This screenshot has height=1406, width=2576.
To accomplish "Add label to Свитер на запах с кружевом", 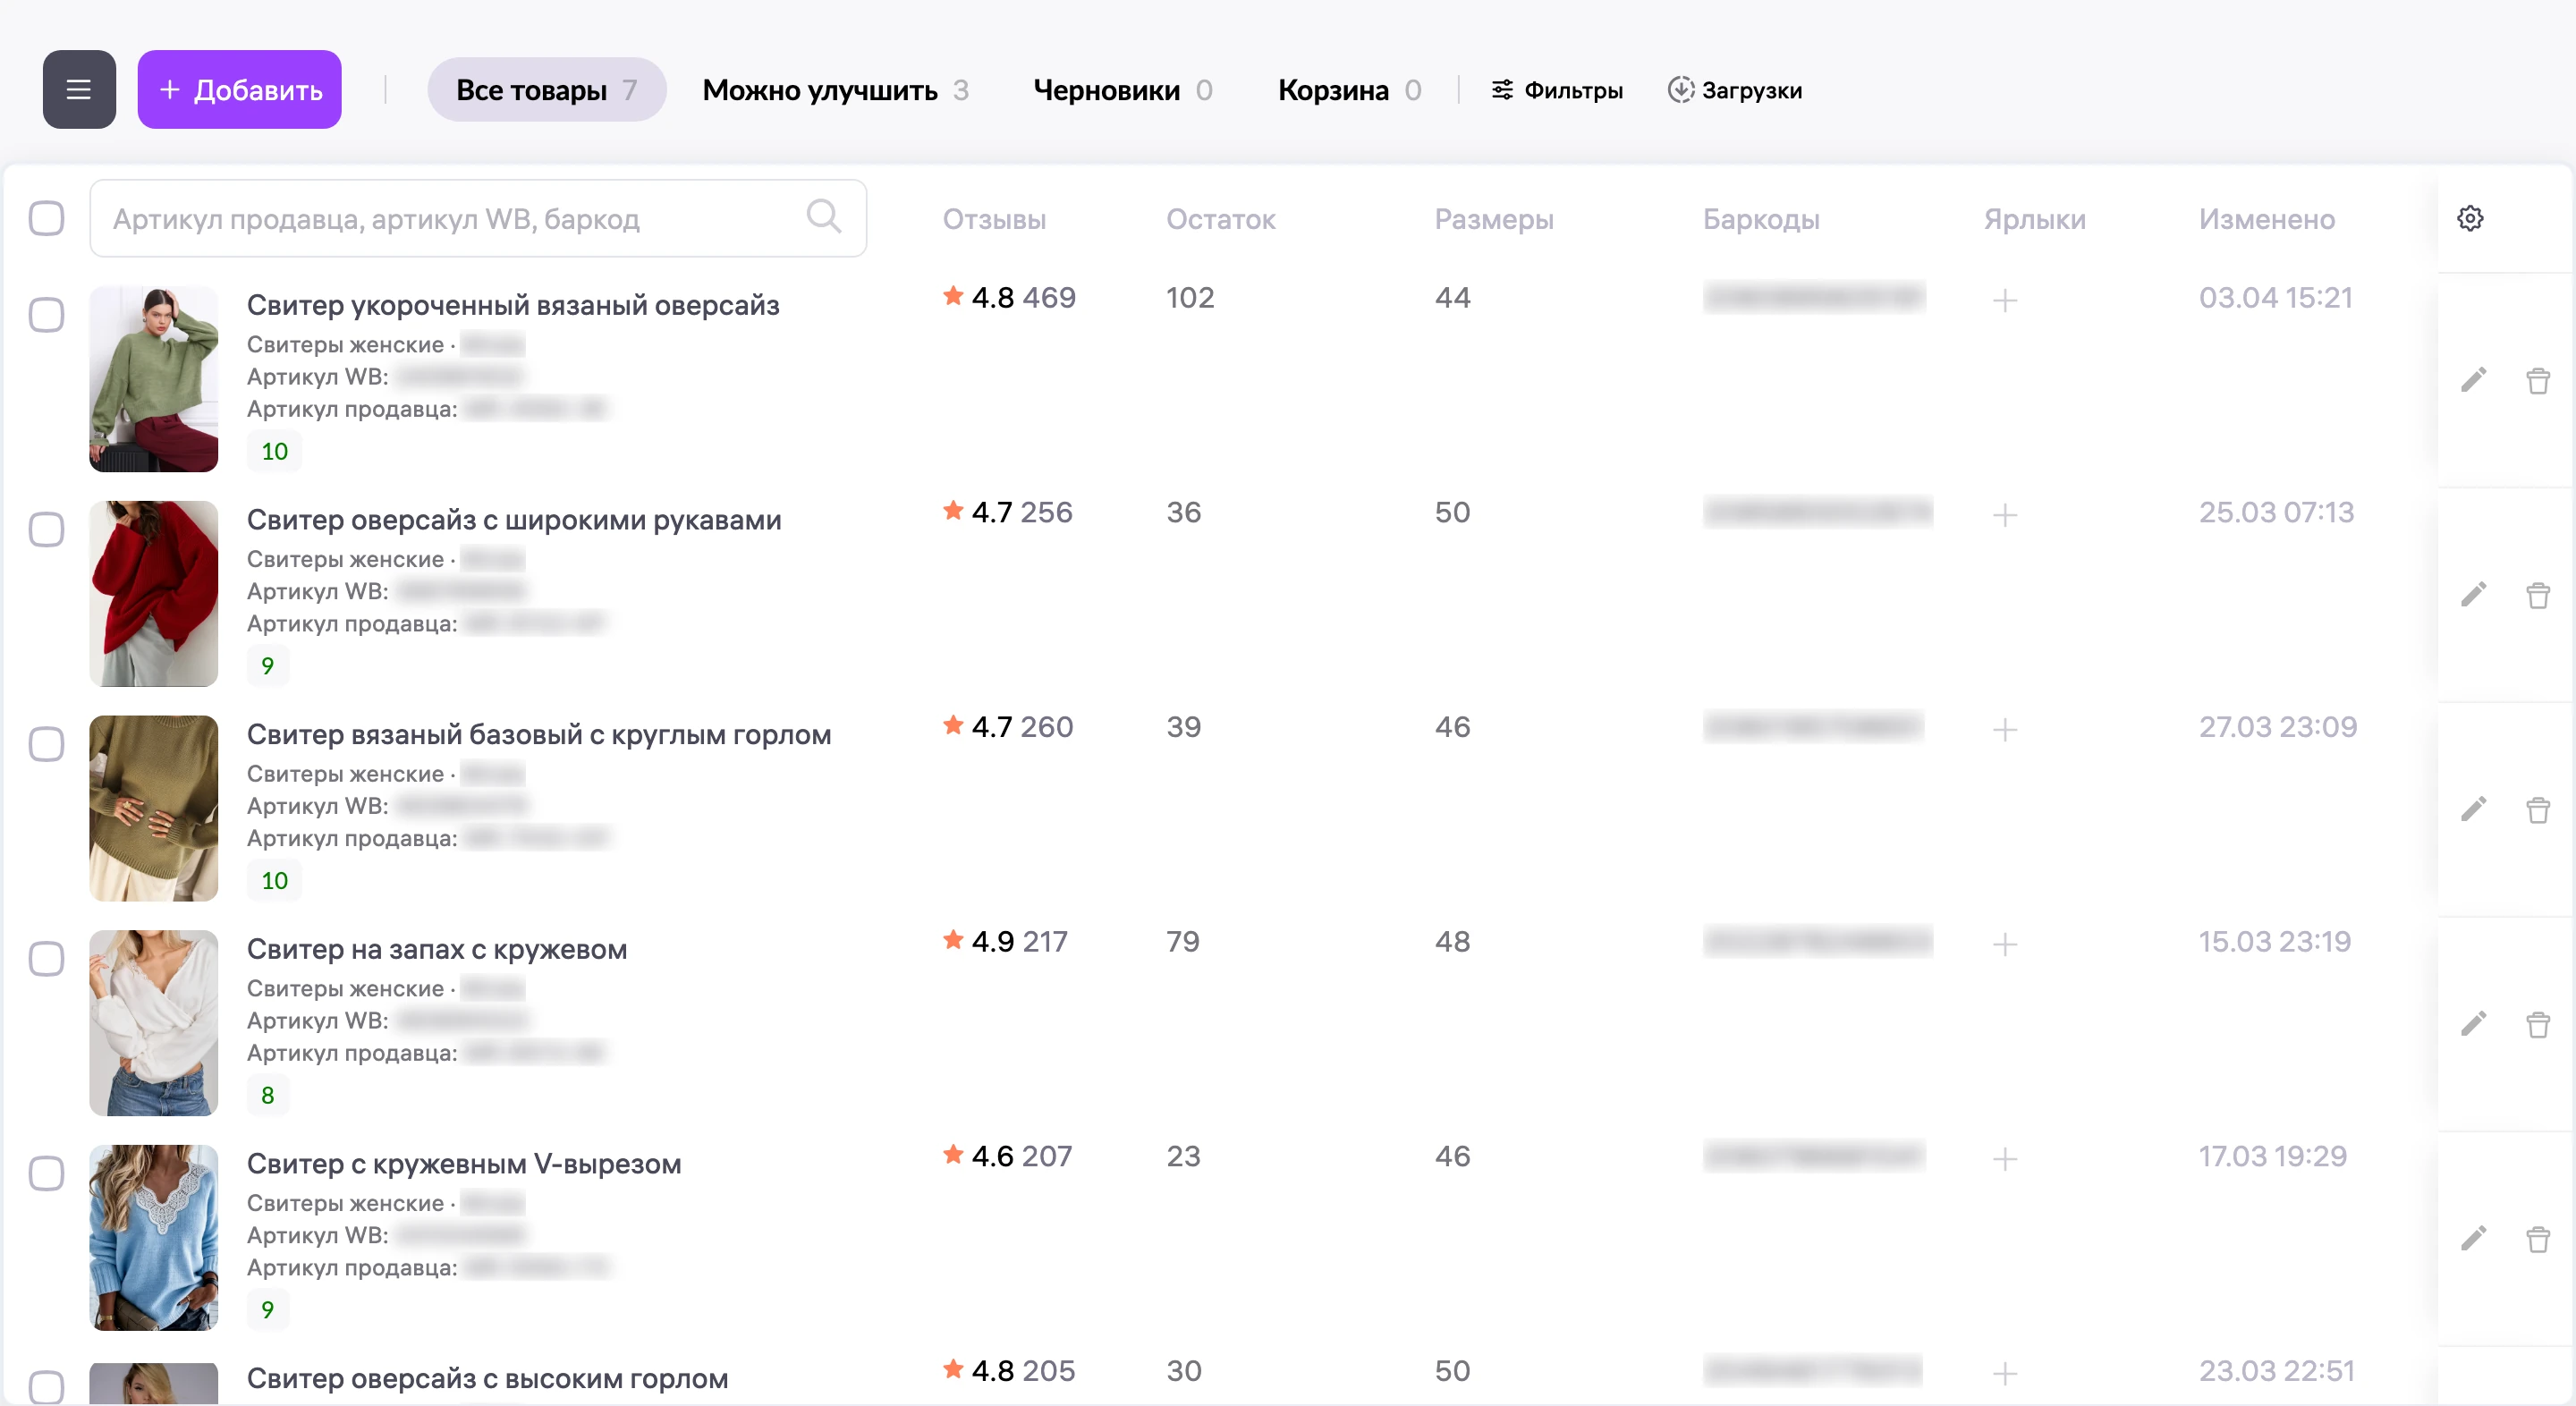I will pyautogui.click(x=2005, y=944).
